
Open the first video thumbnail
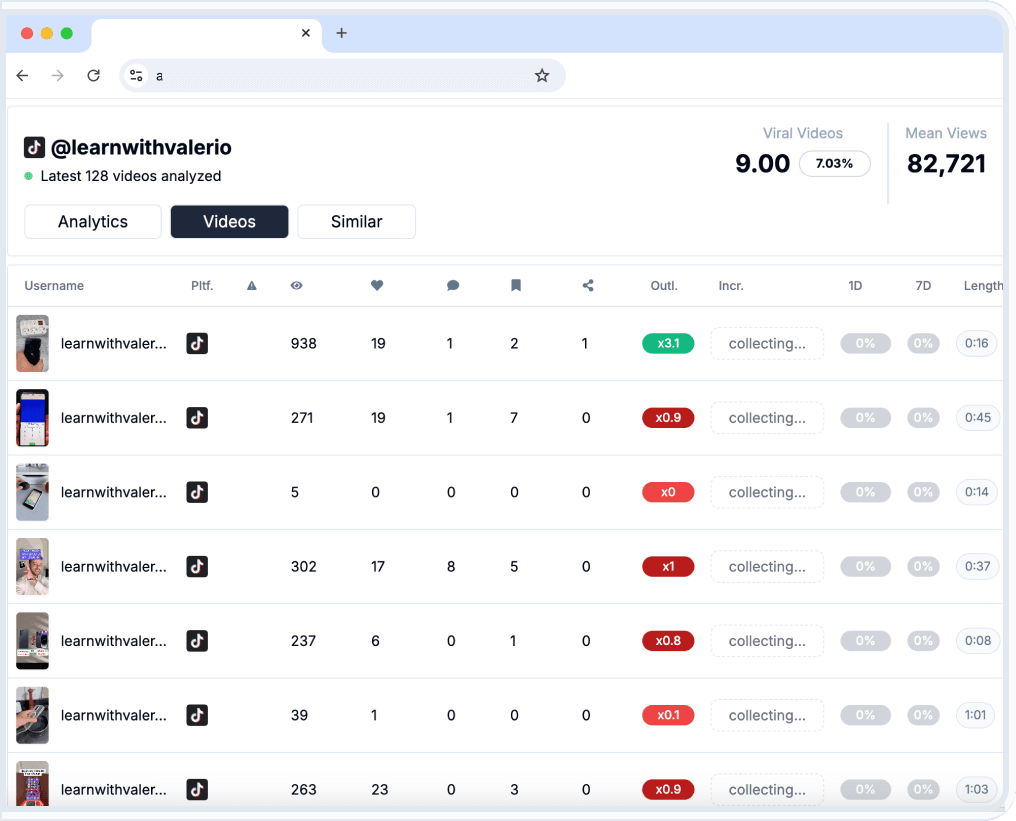[x=32, y=343]
